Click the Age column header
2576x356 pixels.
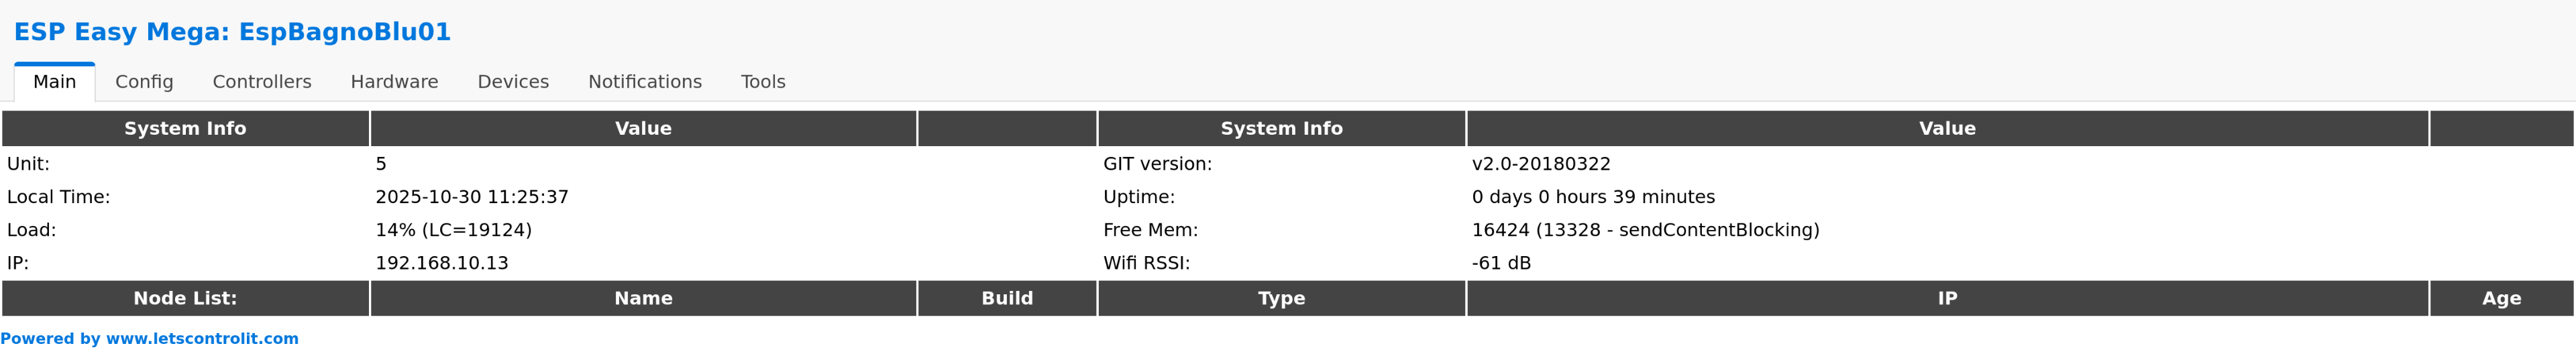2501,298
